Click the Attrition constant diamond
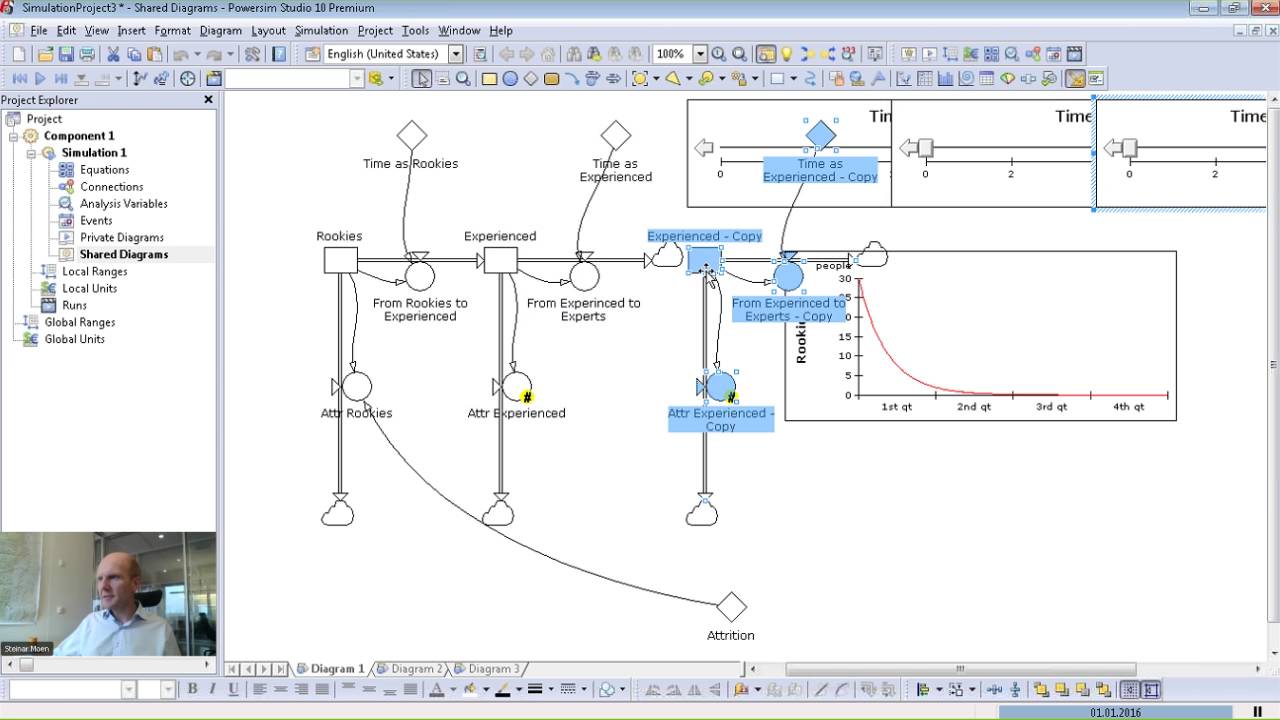This screenshot has height=720, width=1280. 731,607
